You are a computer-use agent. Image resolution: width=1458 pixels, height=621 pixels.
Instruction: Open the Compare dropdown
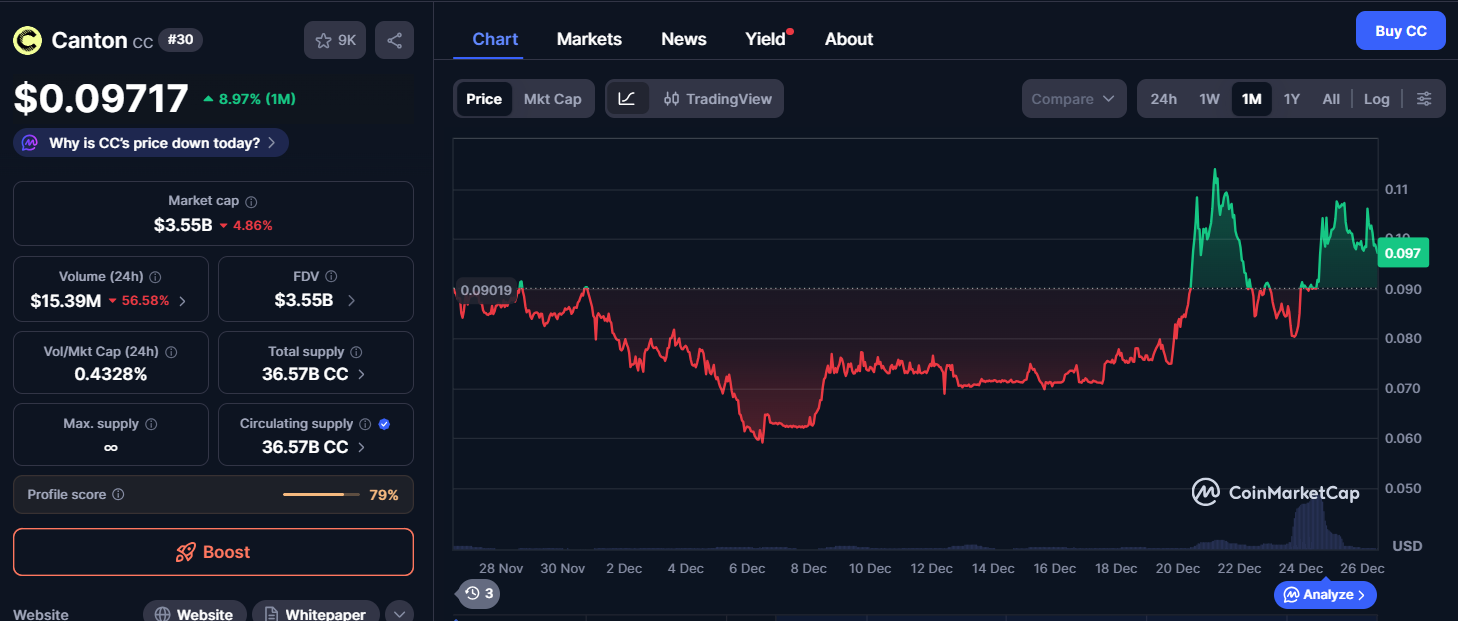1073,99
